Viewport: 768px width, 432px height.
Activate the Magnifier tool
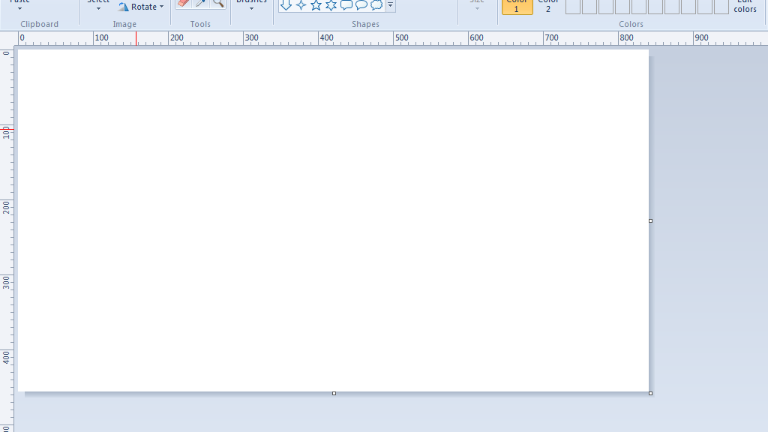tap(217, 4)
